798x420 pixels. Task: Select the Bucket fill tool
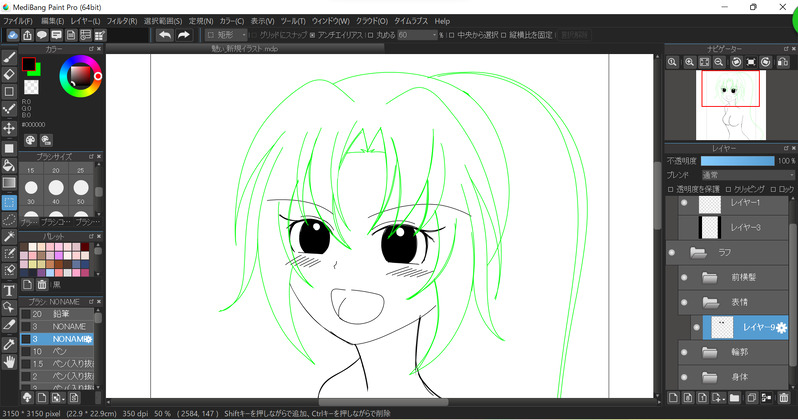pos(9,165)
